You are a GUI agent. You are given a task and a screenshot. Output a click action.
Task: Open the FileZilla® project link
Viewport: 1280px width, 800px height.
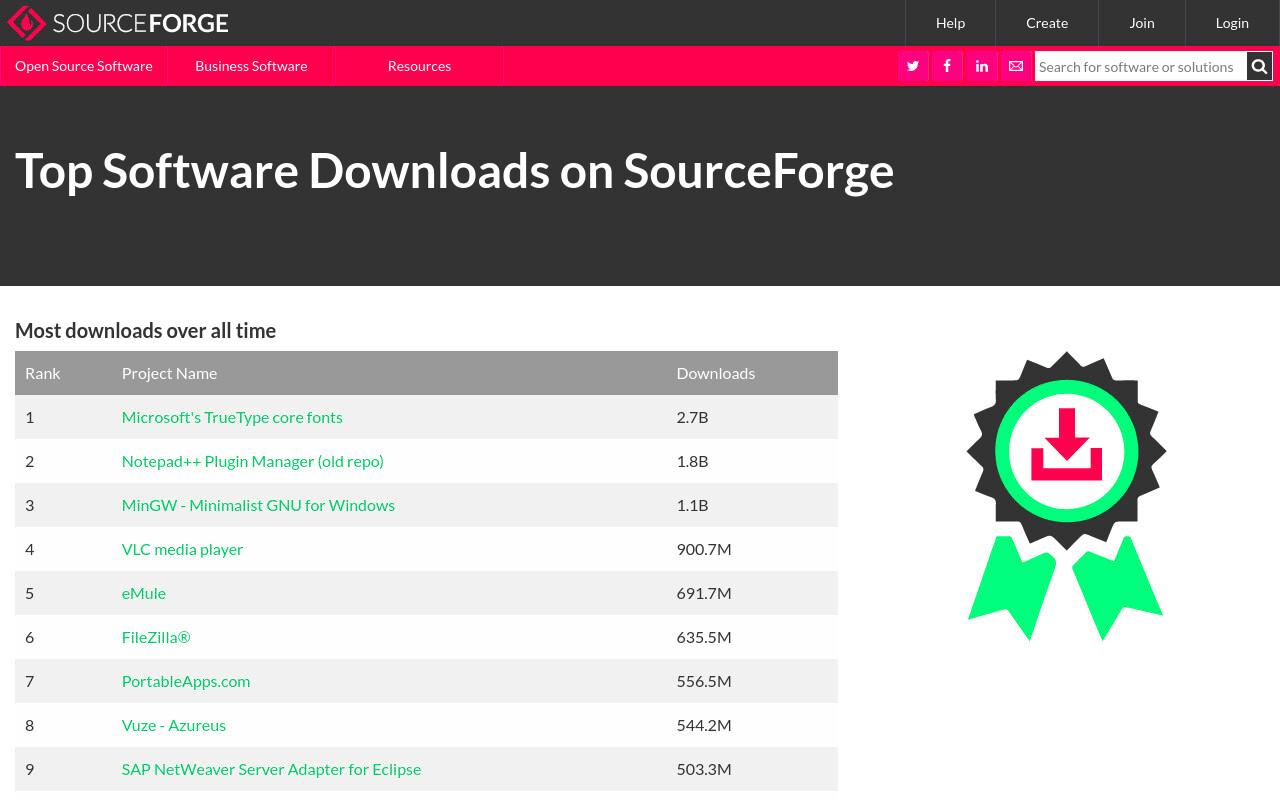tap(156, 637)
